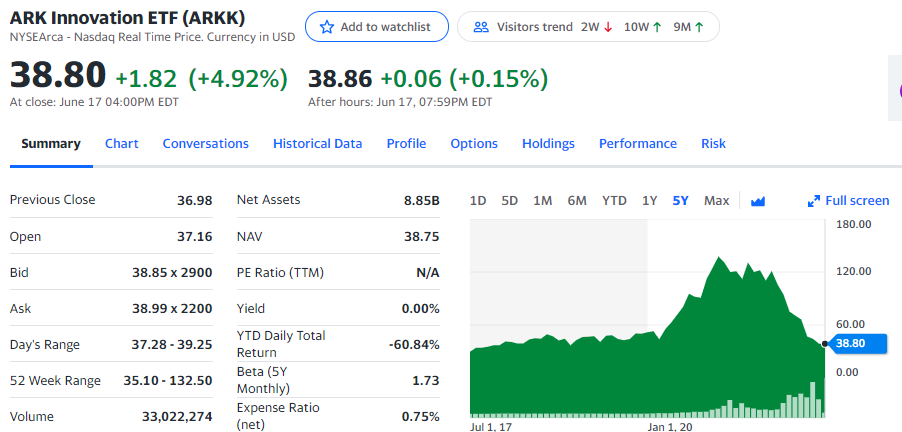902x432 pixels.
Task: Choose the 1M chart range
Action: point(542,201)
